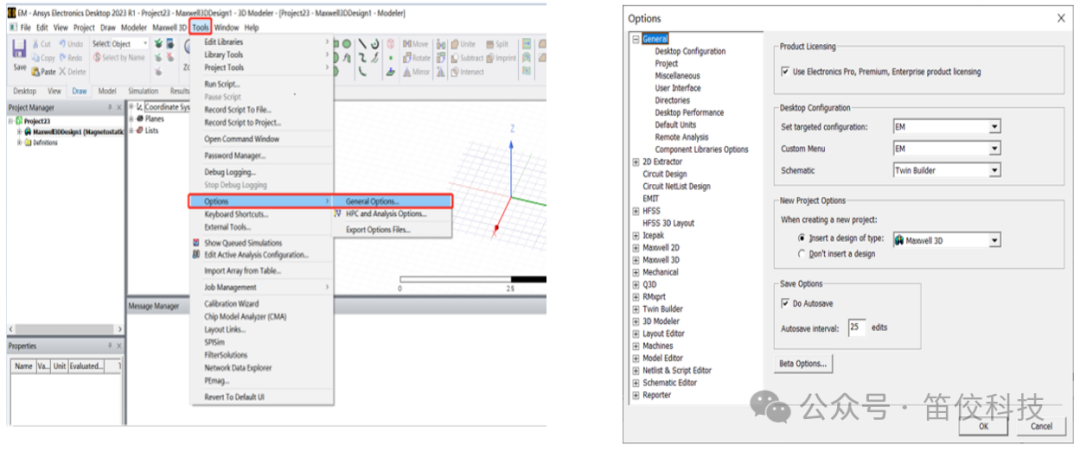This screenshot has width=1080, height=451.
Task: Click the Edit Active Analysis Configuration icon
Action: pyautogui.click(x=197, y=255)
